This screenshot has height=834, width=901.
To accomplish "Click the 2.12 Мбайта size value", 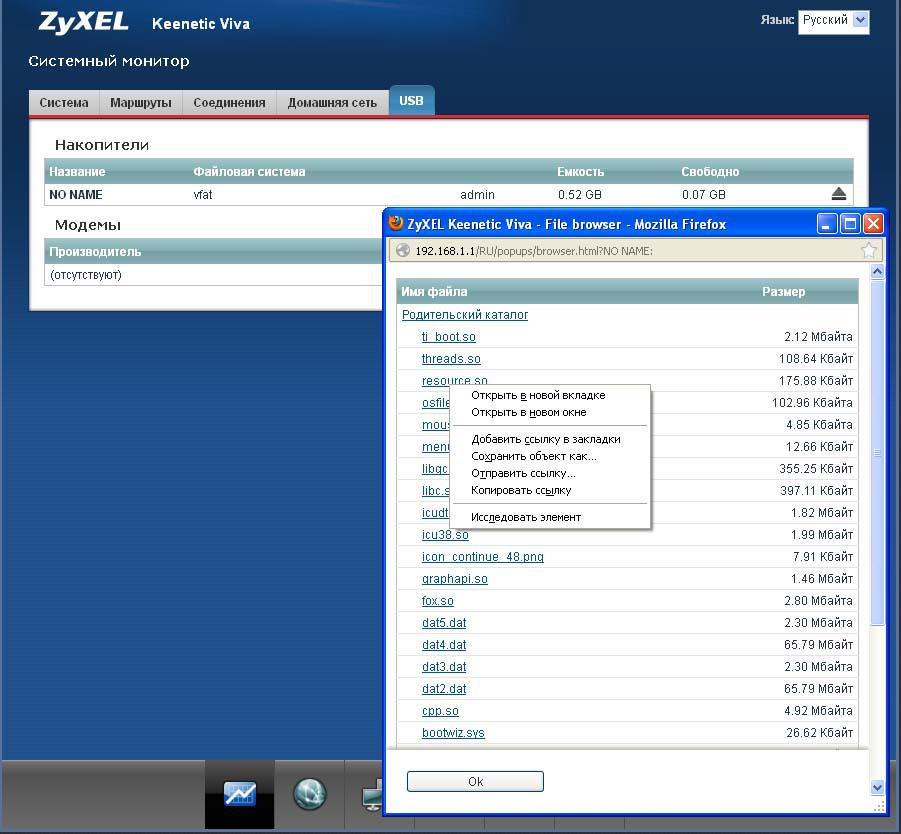I will (x=818, y=337).
